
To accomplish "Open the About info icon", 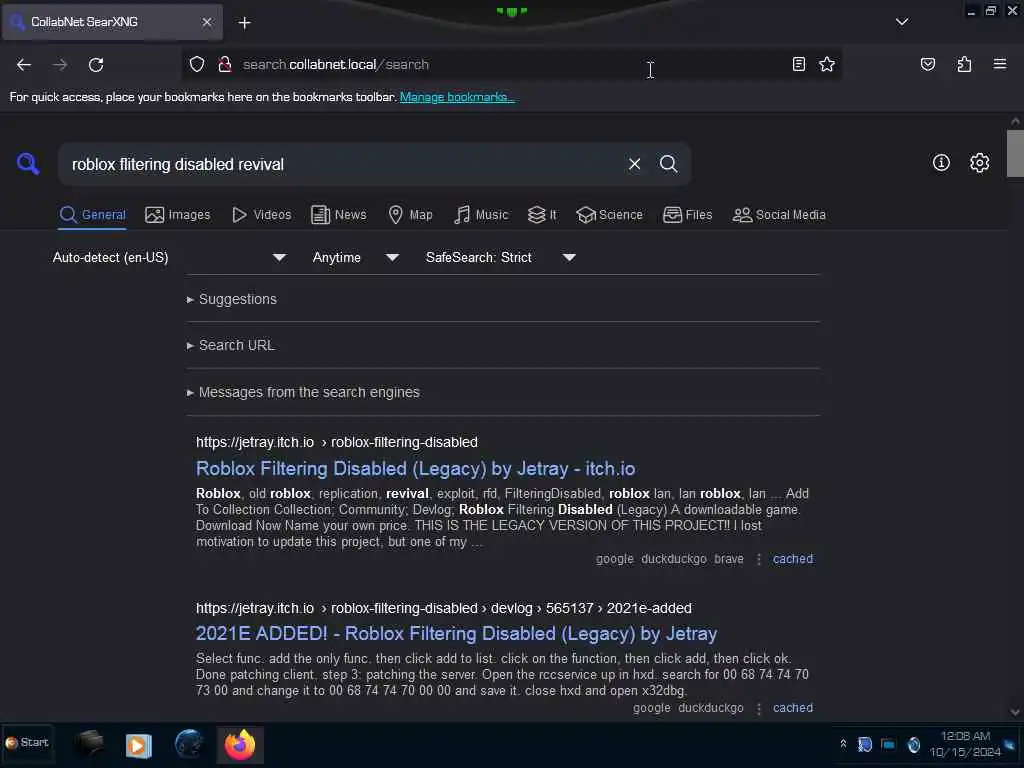I will (x=941, y=163).
